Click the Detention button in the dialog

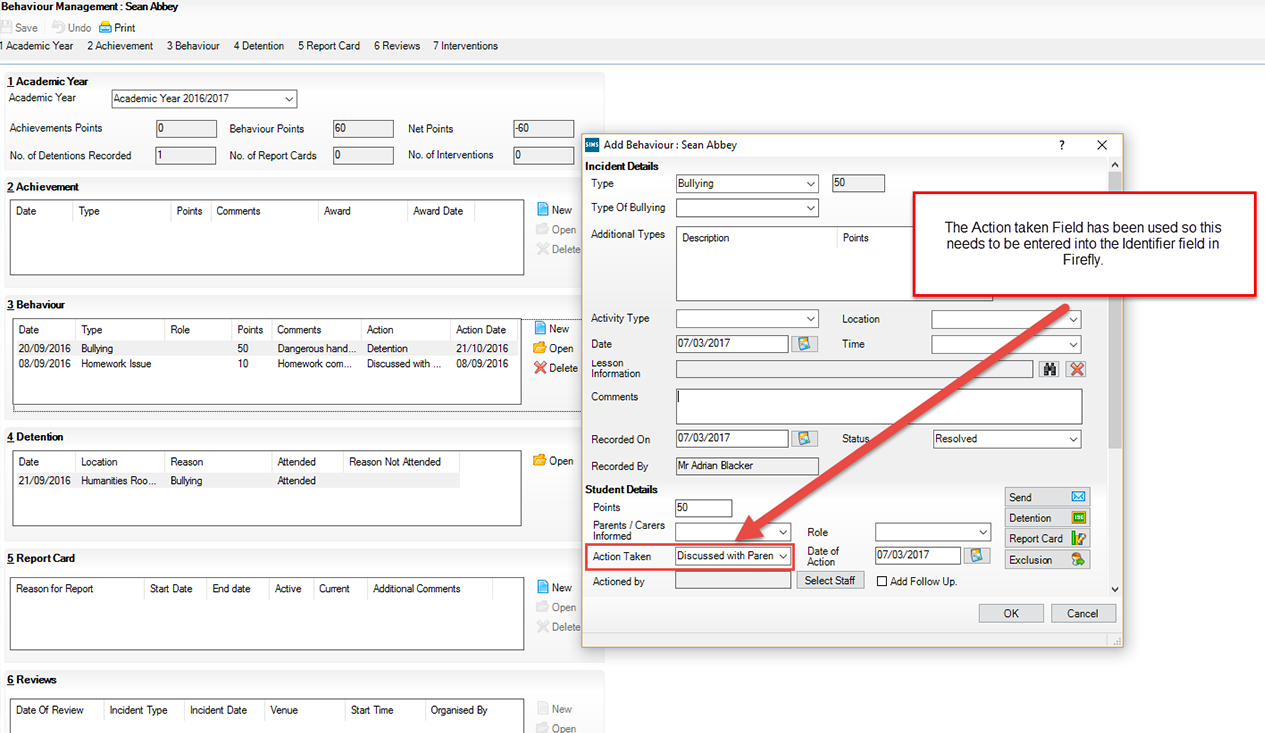pos(1047,518)
